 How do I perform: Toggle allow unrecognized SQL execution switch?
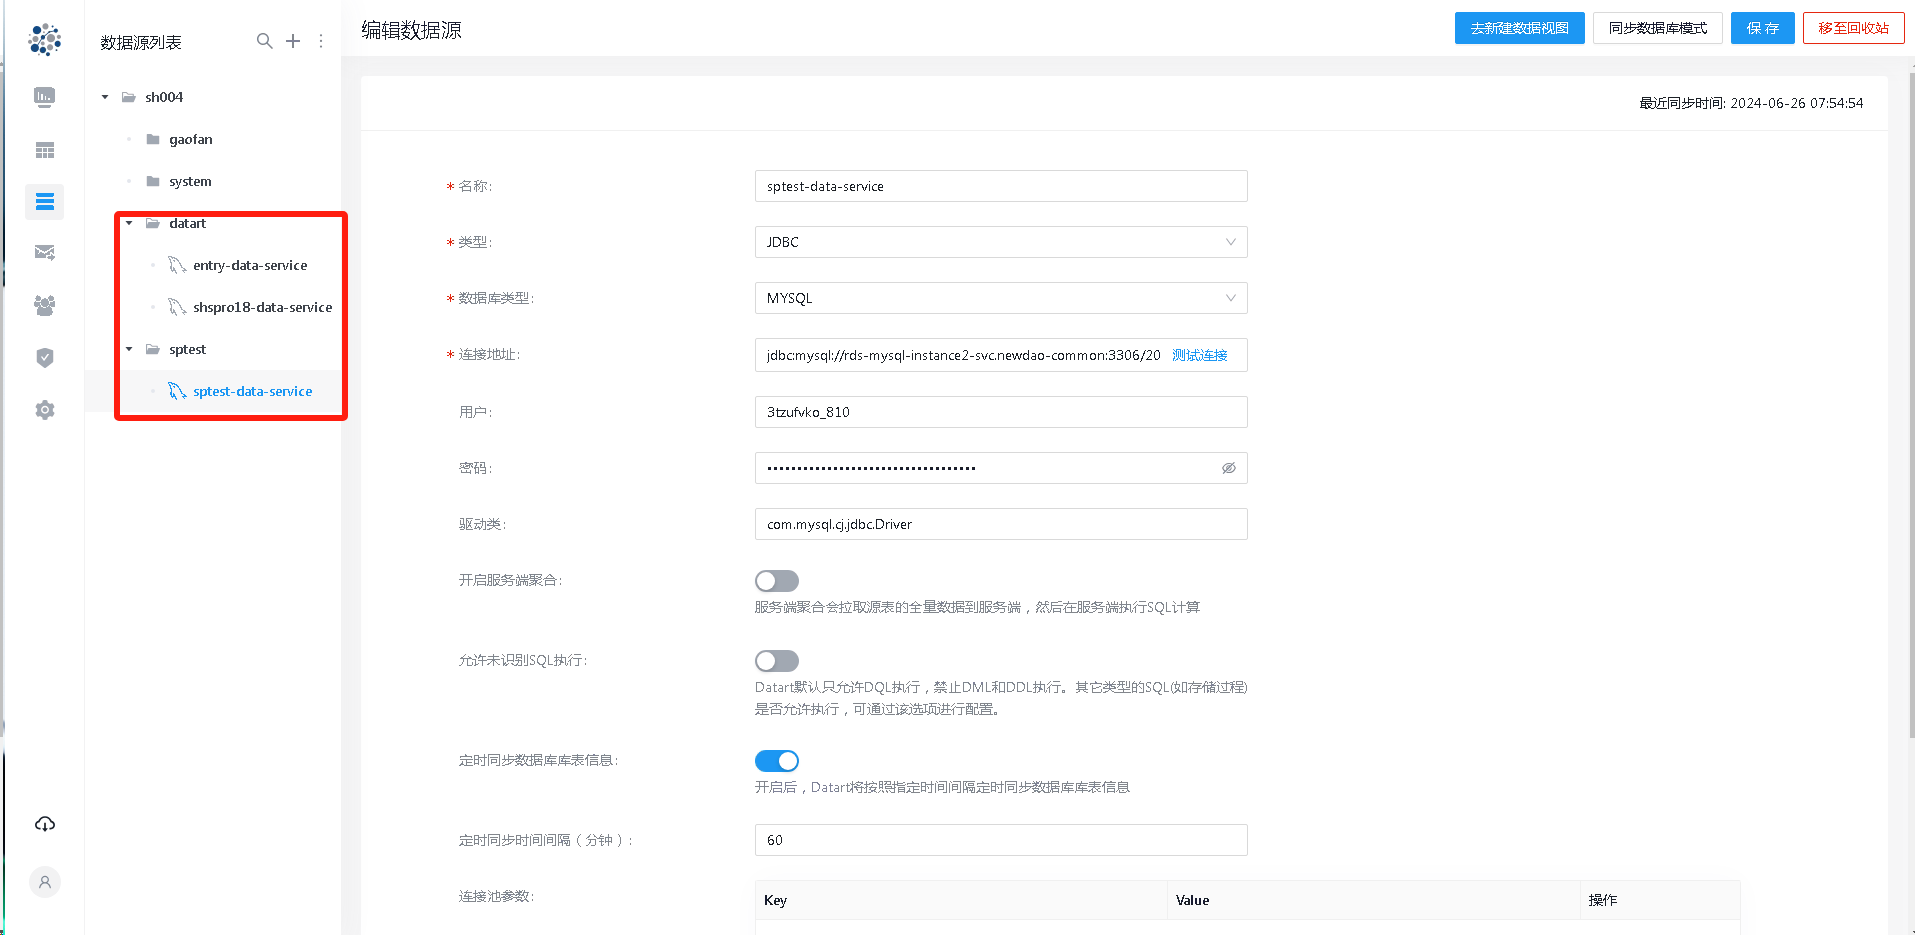(x=777, y=661)
